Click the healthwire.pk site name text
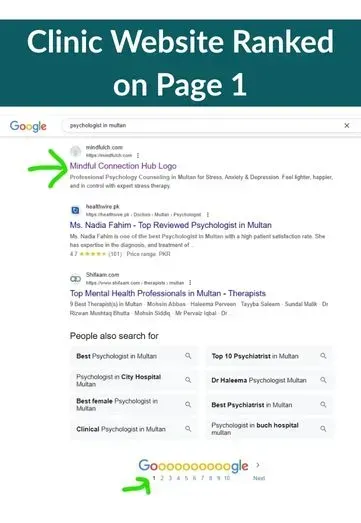 pyautogui.click(x=102, y=206)
